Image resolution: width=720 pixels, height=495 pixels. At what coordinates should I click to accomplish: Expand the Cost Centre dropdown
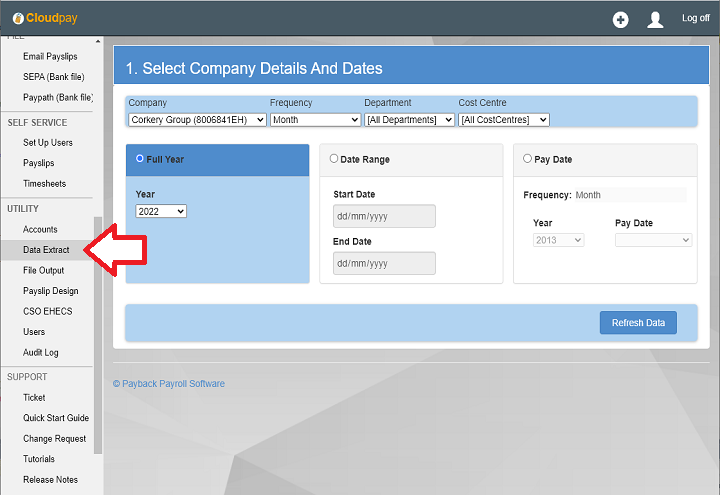coord(504,120)
